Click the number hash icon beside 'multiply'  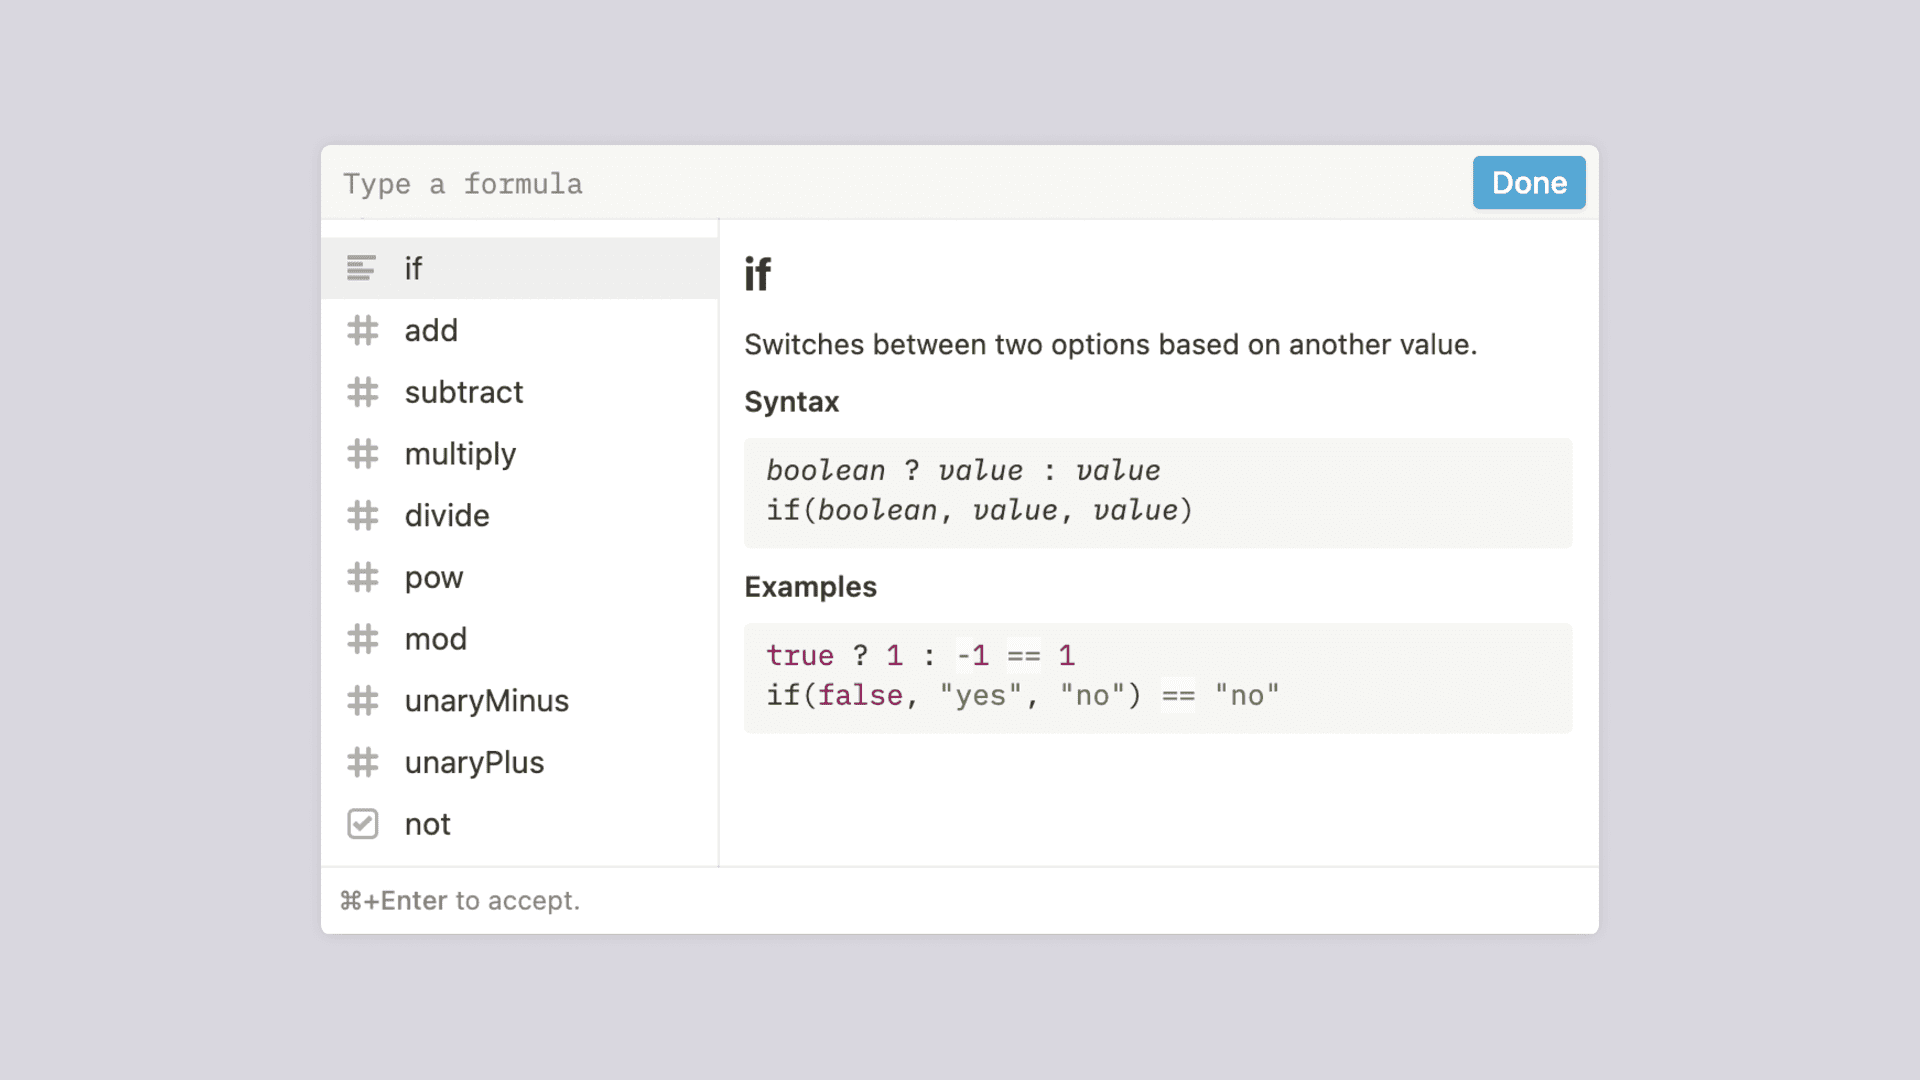(363, 454)
